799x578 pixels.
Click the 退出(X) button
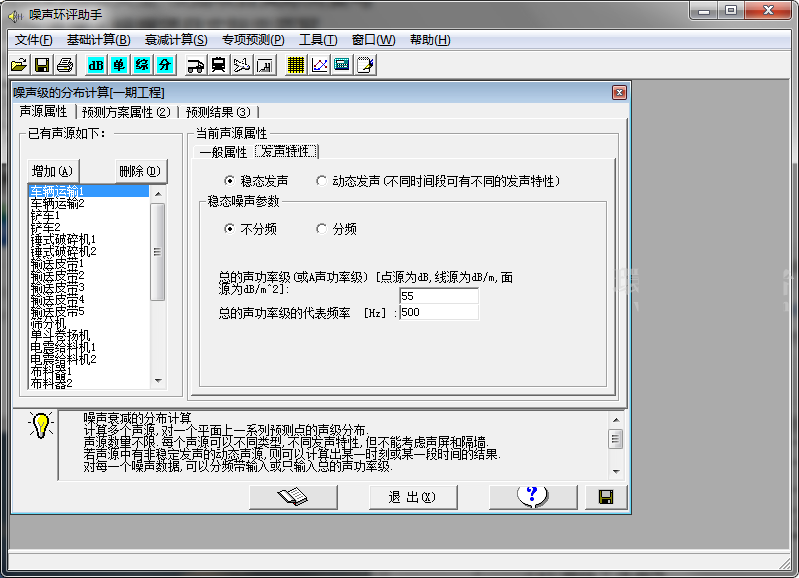click(x=413, y=497)
